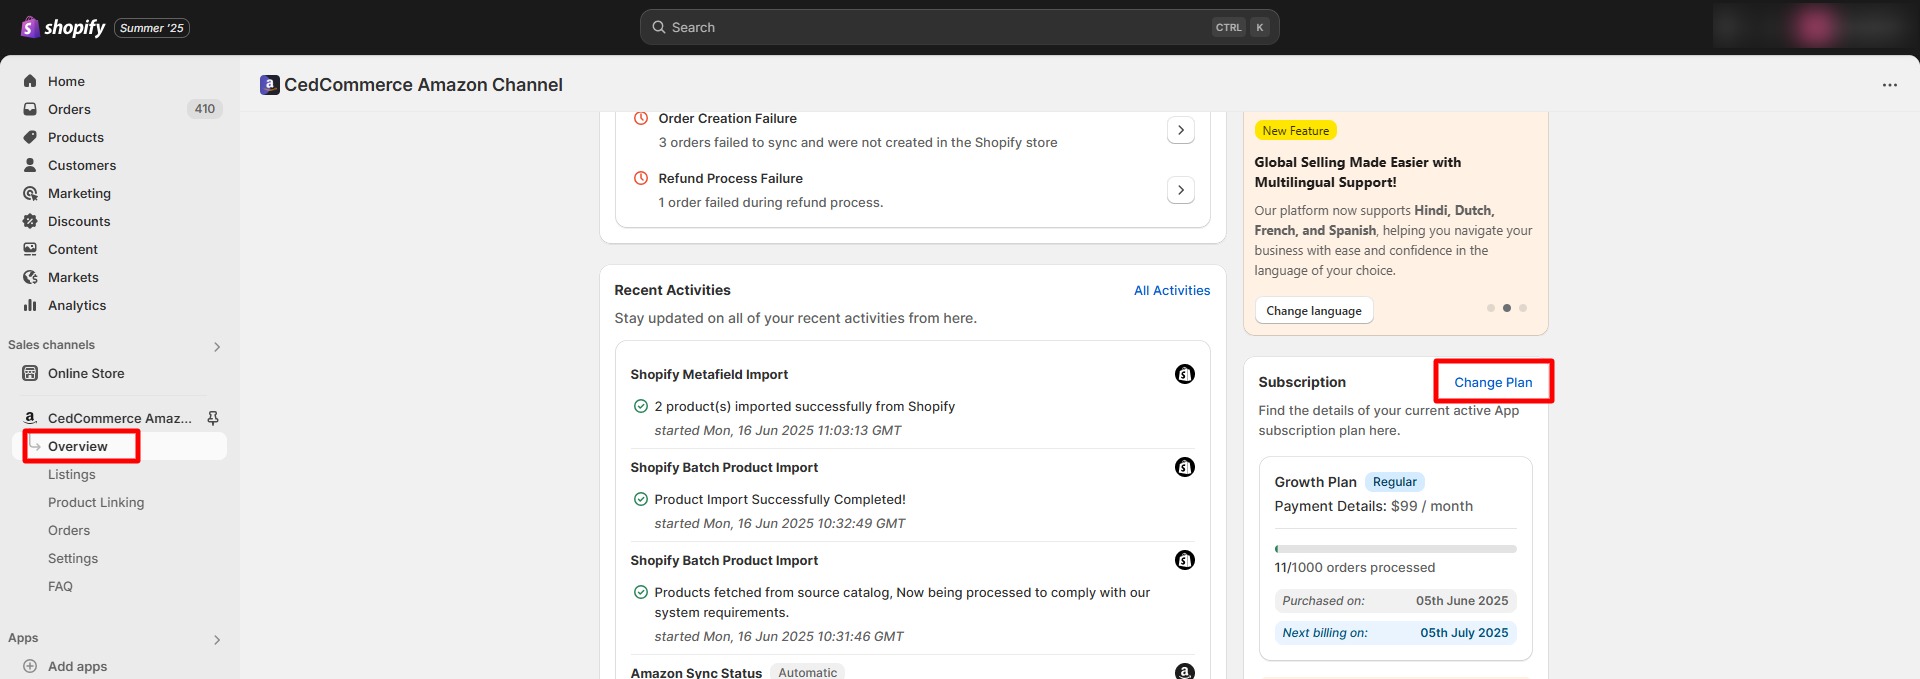Click Amazon icon on Amazon Sync Status row
This screenshot has height=679, width=1920.
[x=1185, y=672]
